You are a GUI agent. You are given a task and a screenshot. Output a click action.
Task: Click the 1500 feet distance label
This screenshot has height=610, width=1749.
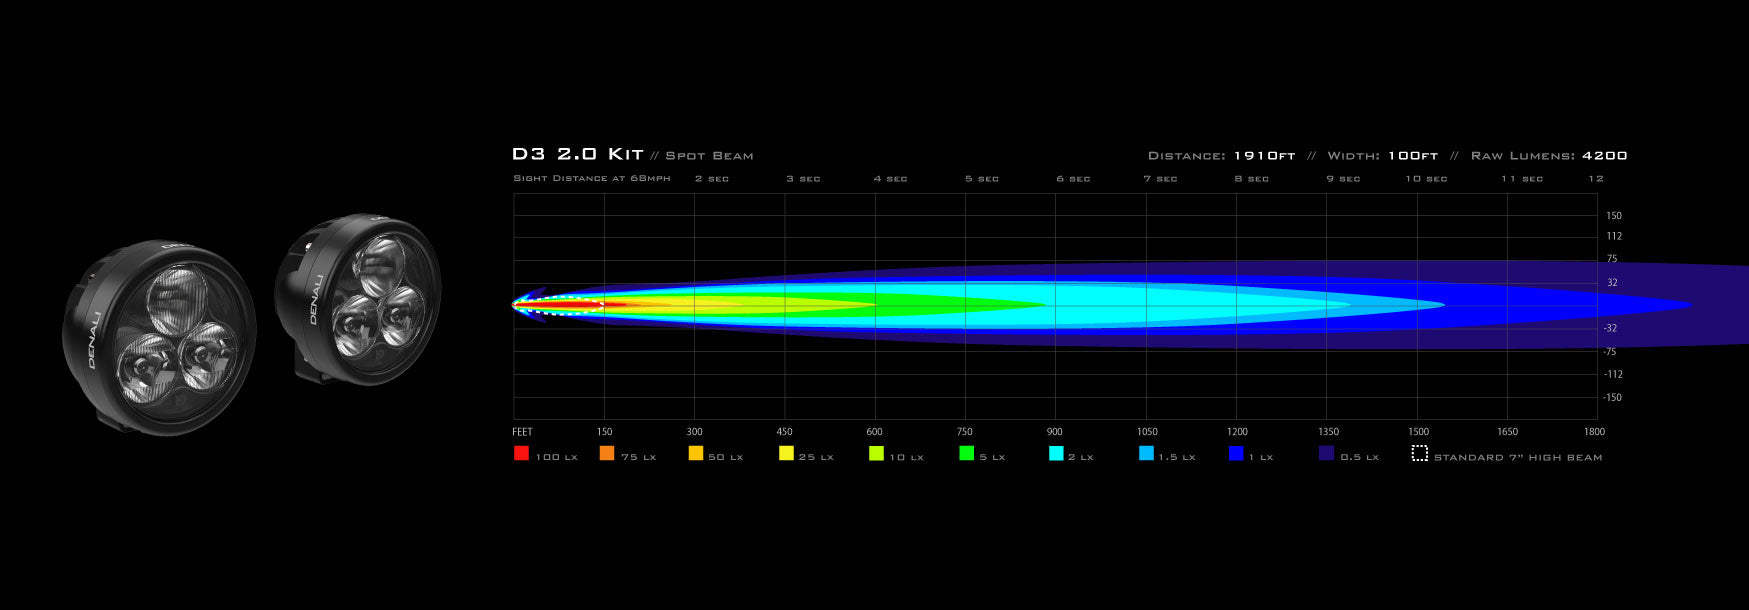pos(1418,432)
